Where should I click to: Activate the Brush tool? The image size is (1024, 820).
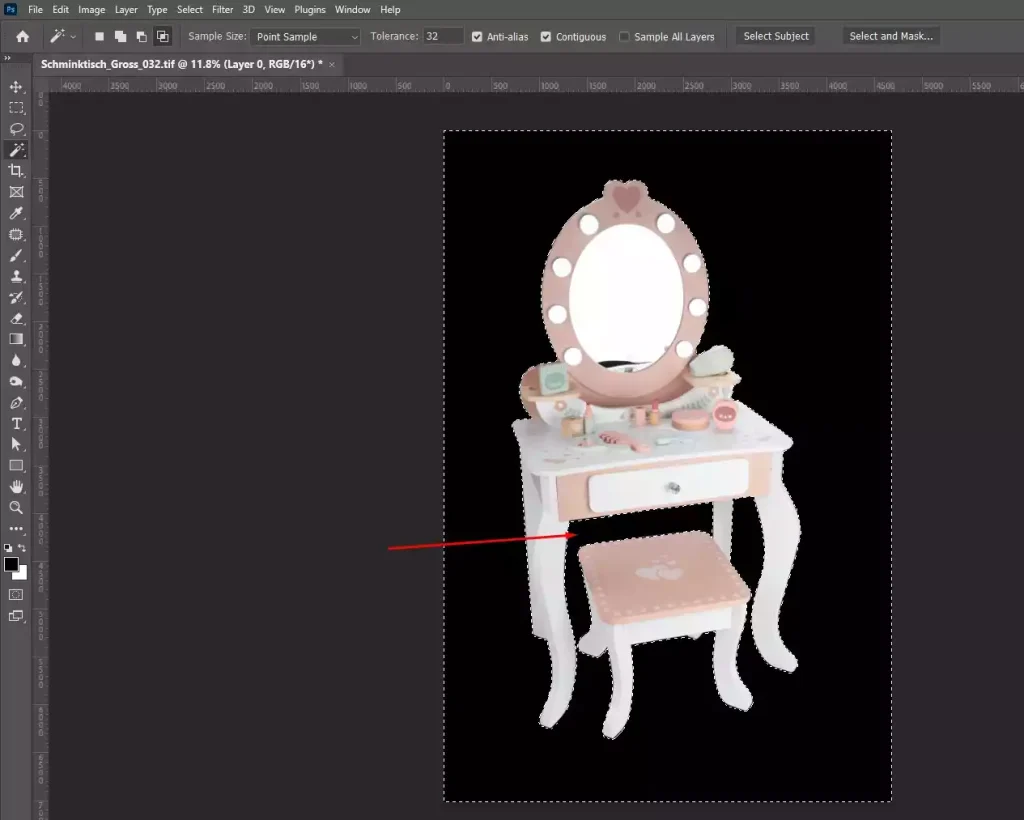[16, 255]
